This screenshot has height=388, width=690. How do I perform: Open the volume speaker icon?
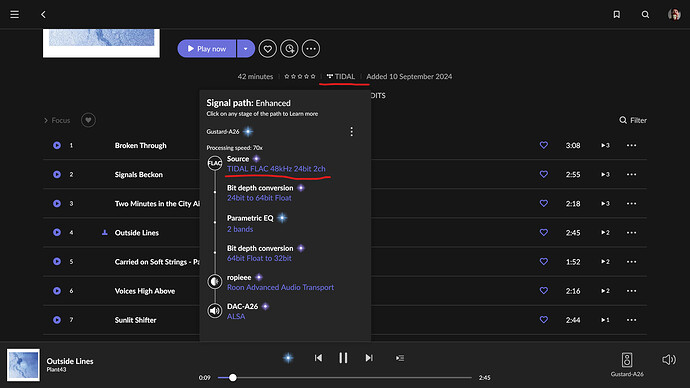[x=669, y=360]
